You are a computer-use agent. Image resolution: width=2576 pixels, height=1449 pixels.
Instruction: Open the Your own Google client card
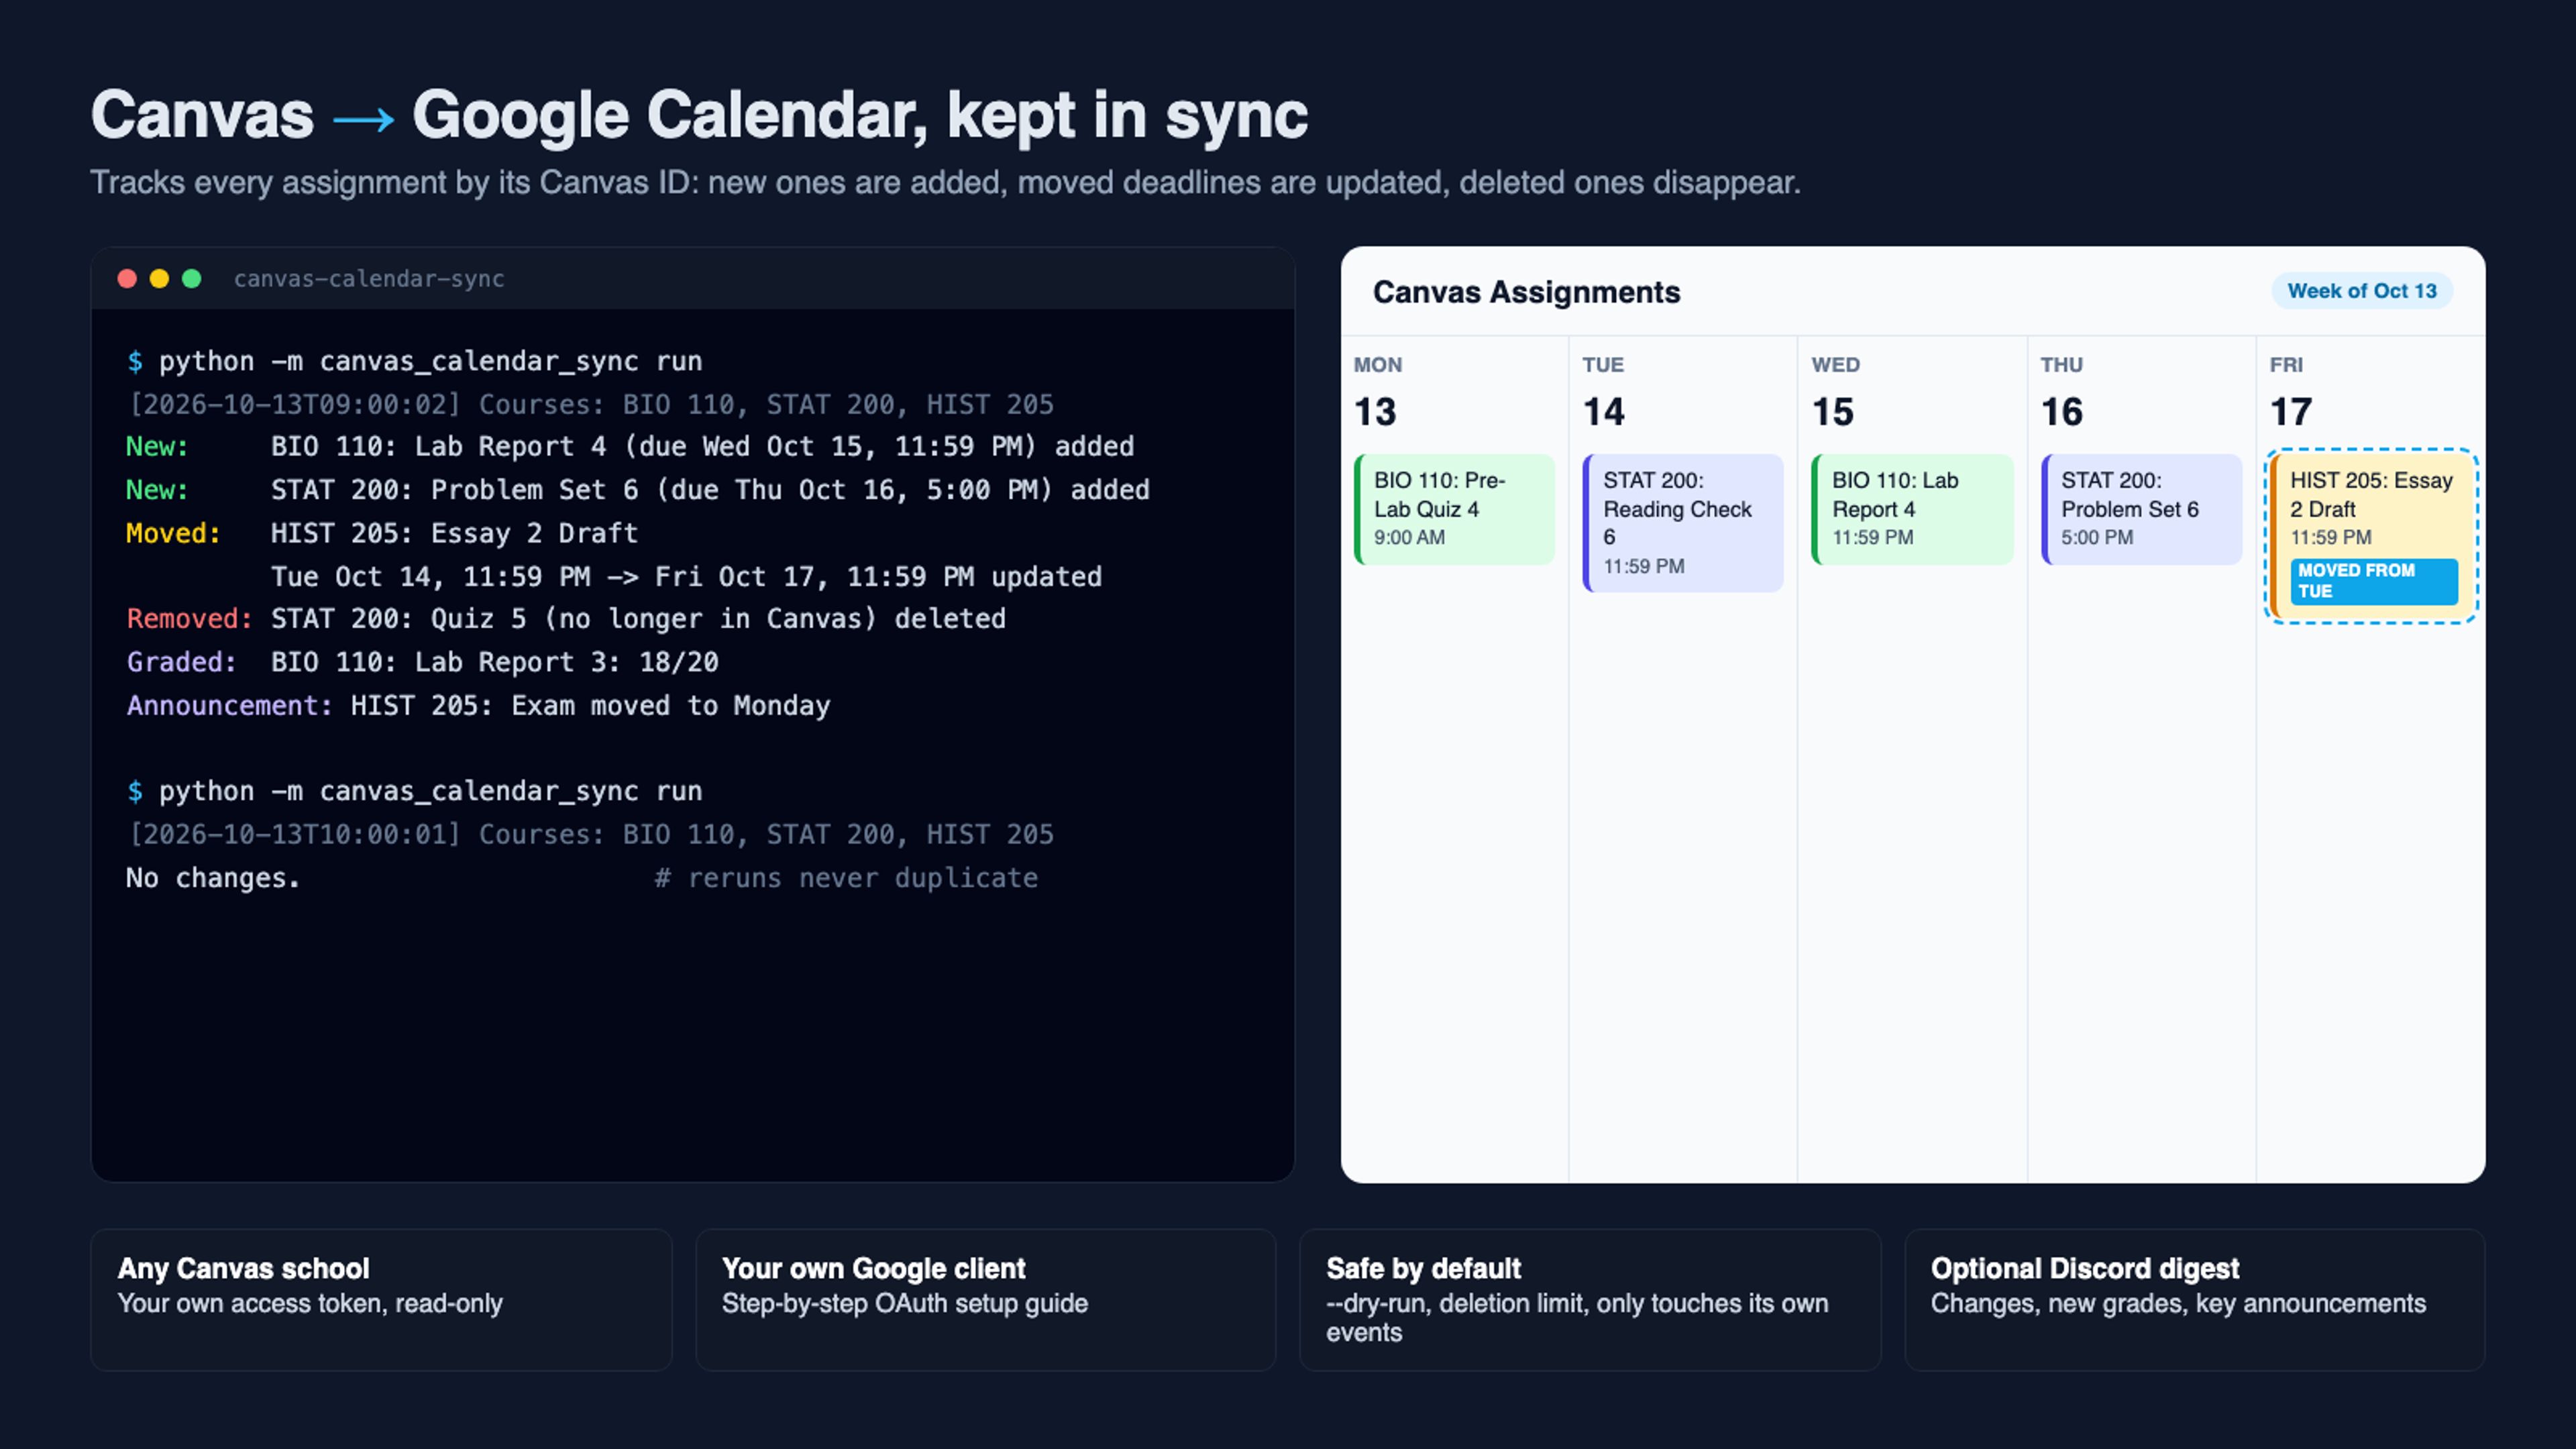point(986,1299)
